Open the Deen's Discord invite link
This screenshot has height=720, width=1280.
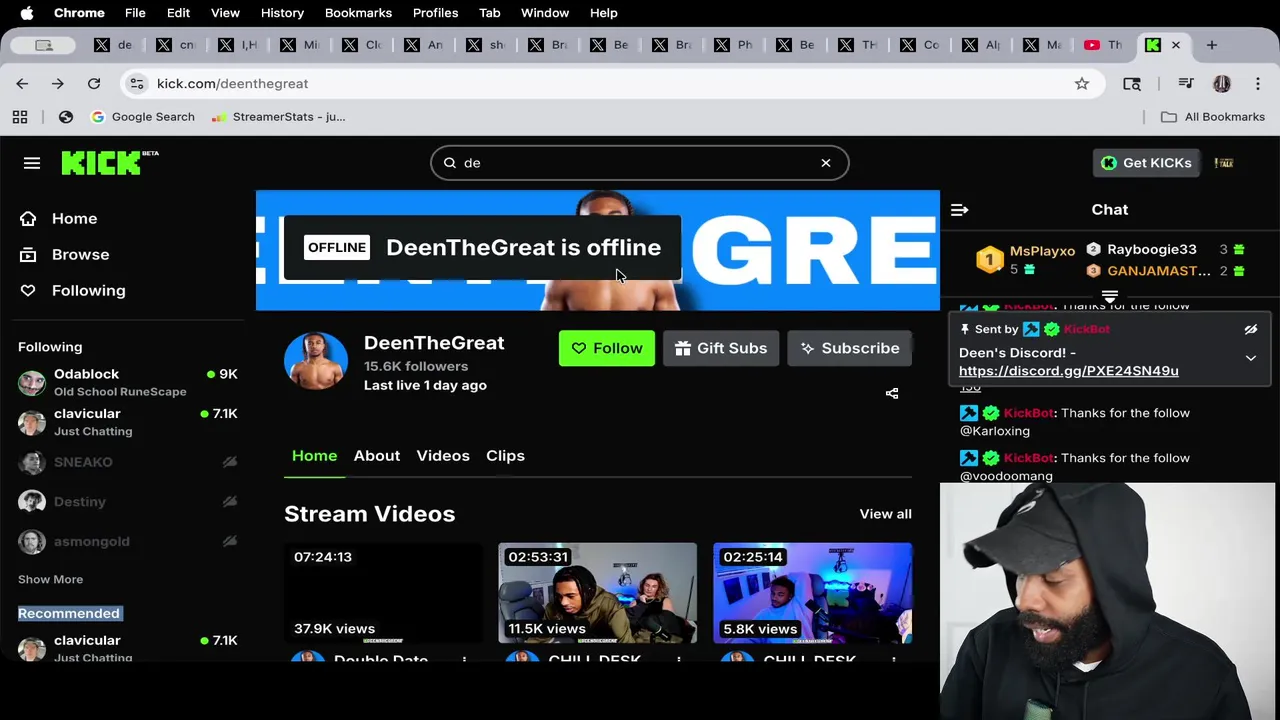tap(1069, 371)
